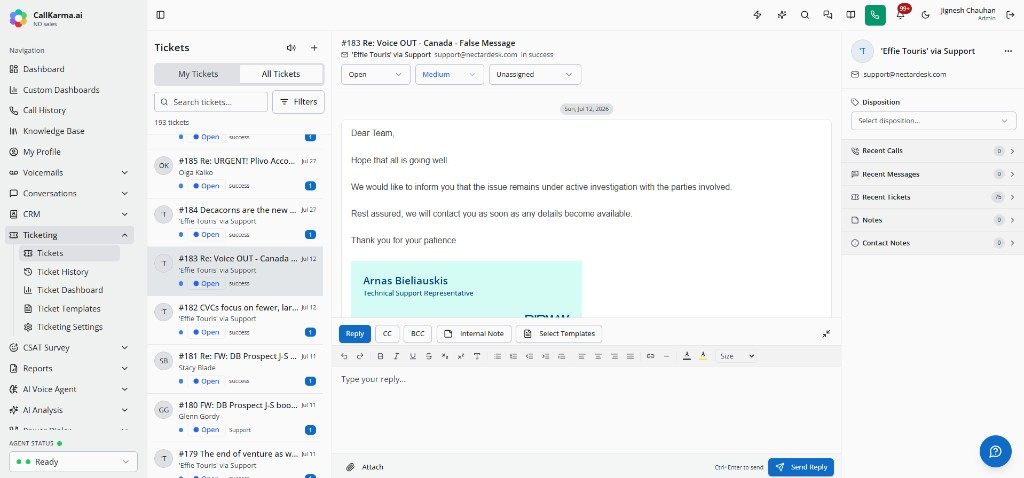Click the Send Reply button
The image size is (1024, 478).
pos(801,467)
